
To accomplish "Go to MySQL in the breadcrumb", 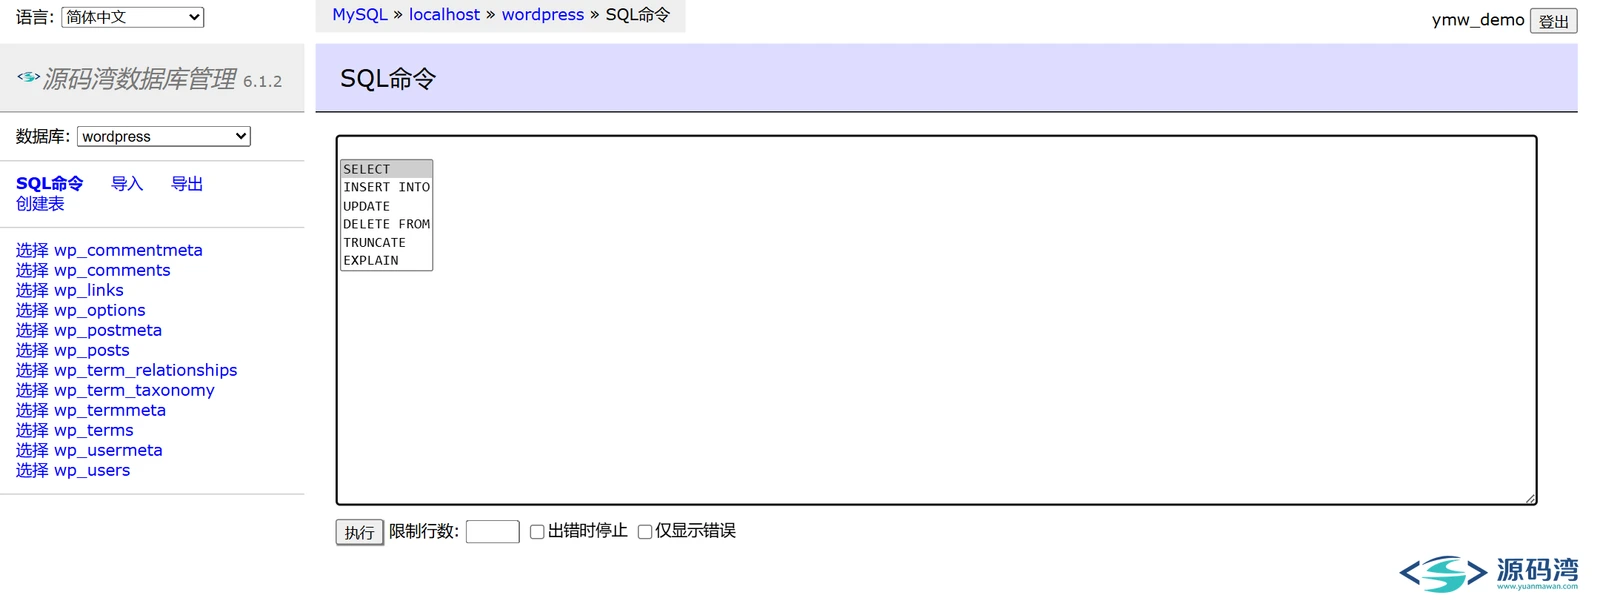I will pyautogui.click(x=360, y=14).
